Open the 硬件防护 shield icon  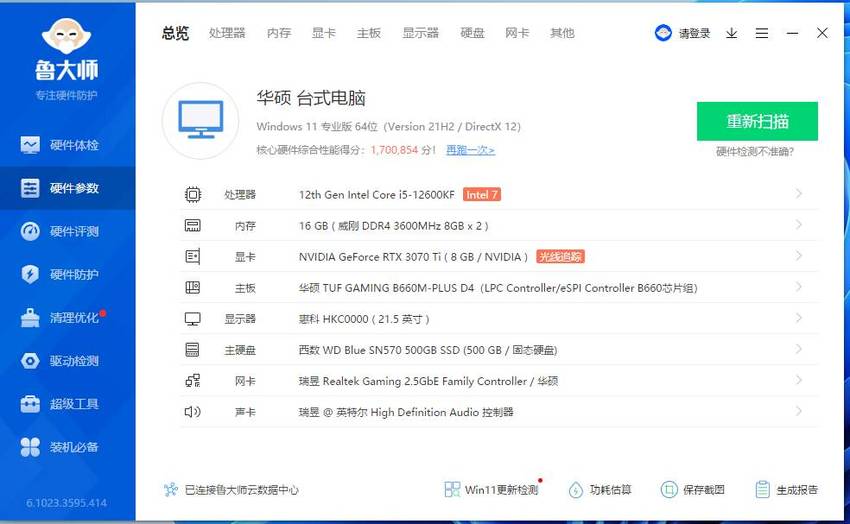30,274
